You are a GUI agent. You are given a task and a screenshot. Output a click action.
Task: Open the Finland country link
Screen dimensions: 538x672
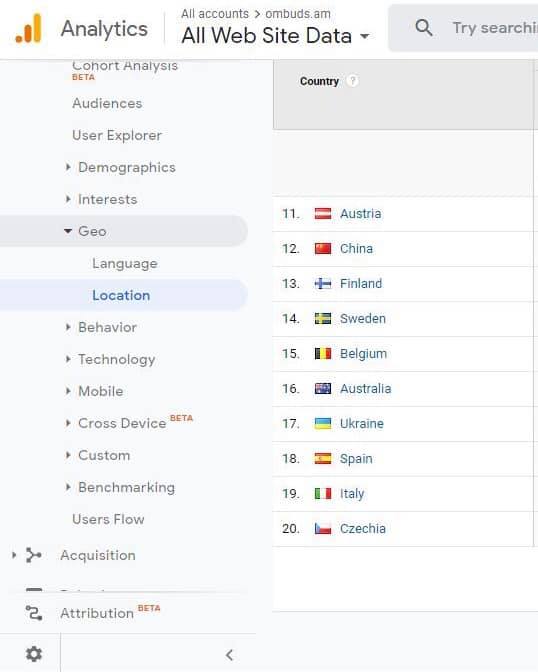(361, 284)
